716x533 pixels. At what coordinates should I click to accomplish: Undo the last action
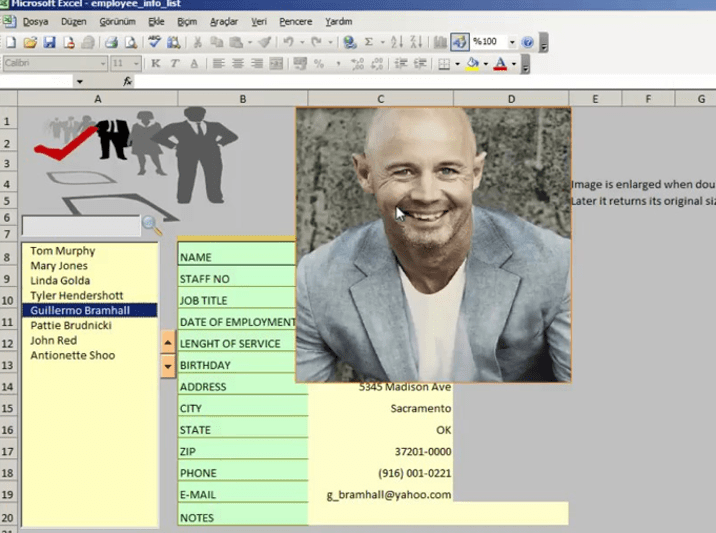click(288, 42)
